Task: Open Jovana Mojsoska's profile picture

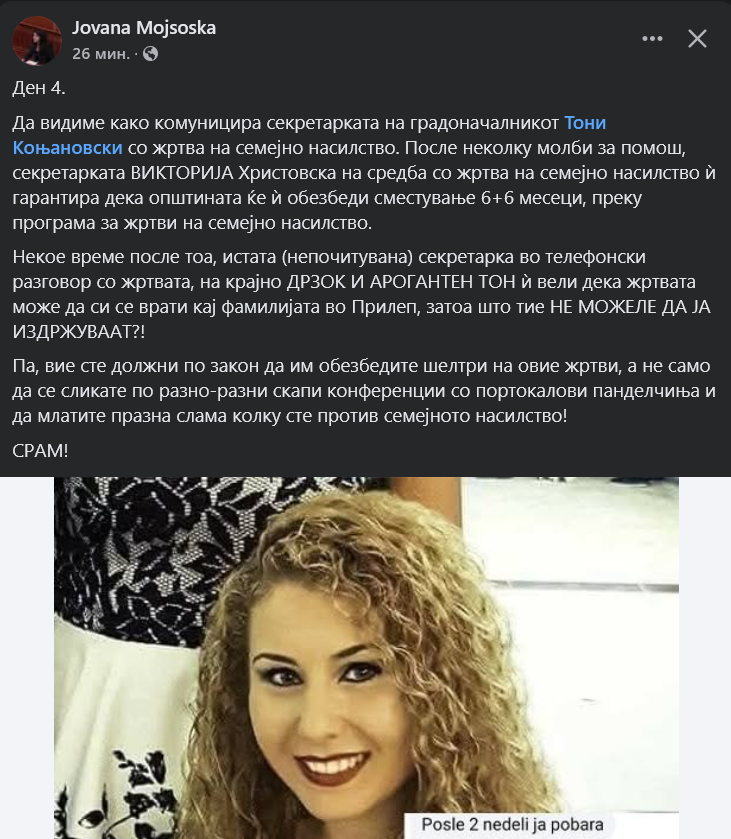Action: pyautogui.click(x=37, y=41)
